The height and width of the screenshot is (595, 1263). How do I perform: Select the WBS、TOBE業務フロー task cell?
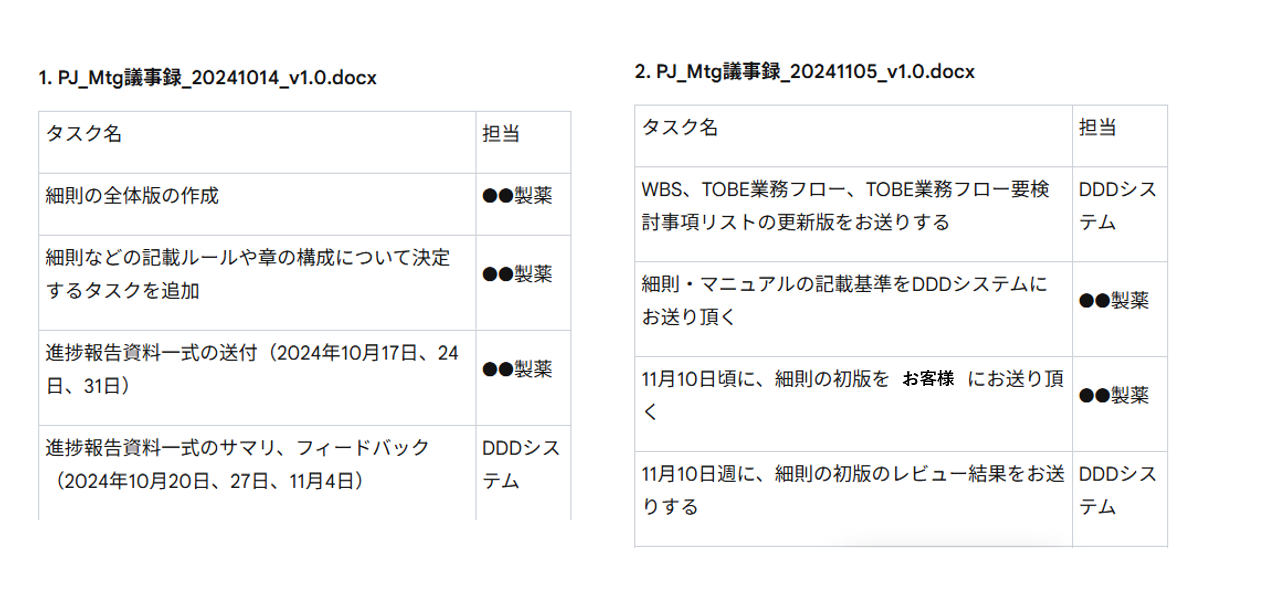[844, 205]
